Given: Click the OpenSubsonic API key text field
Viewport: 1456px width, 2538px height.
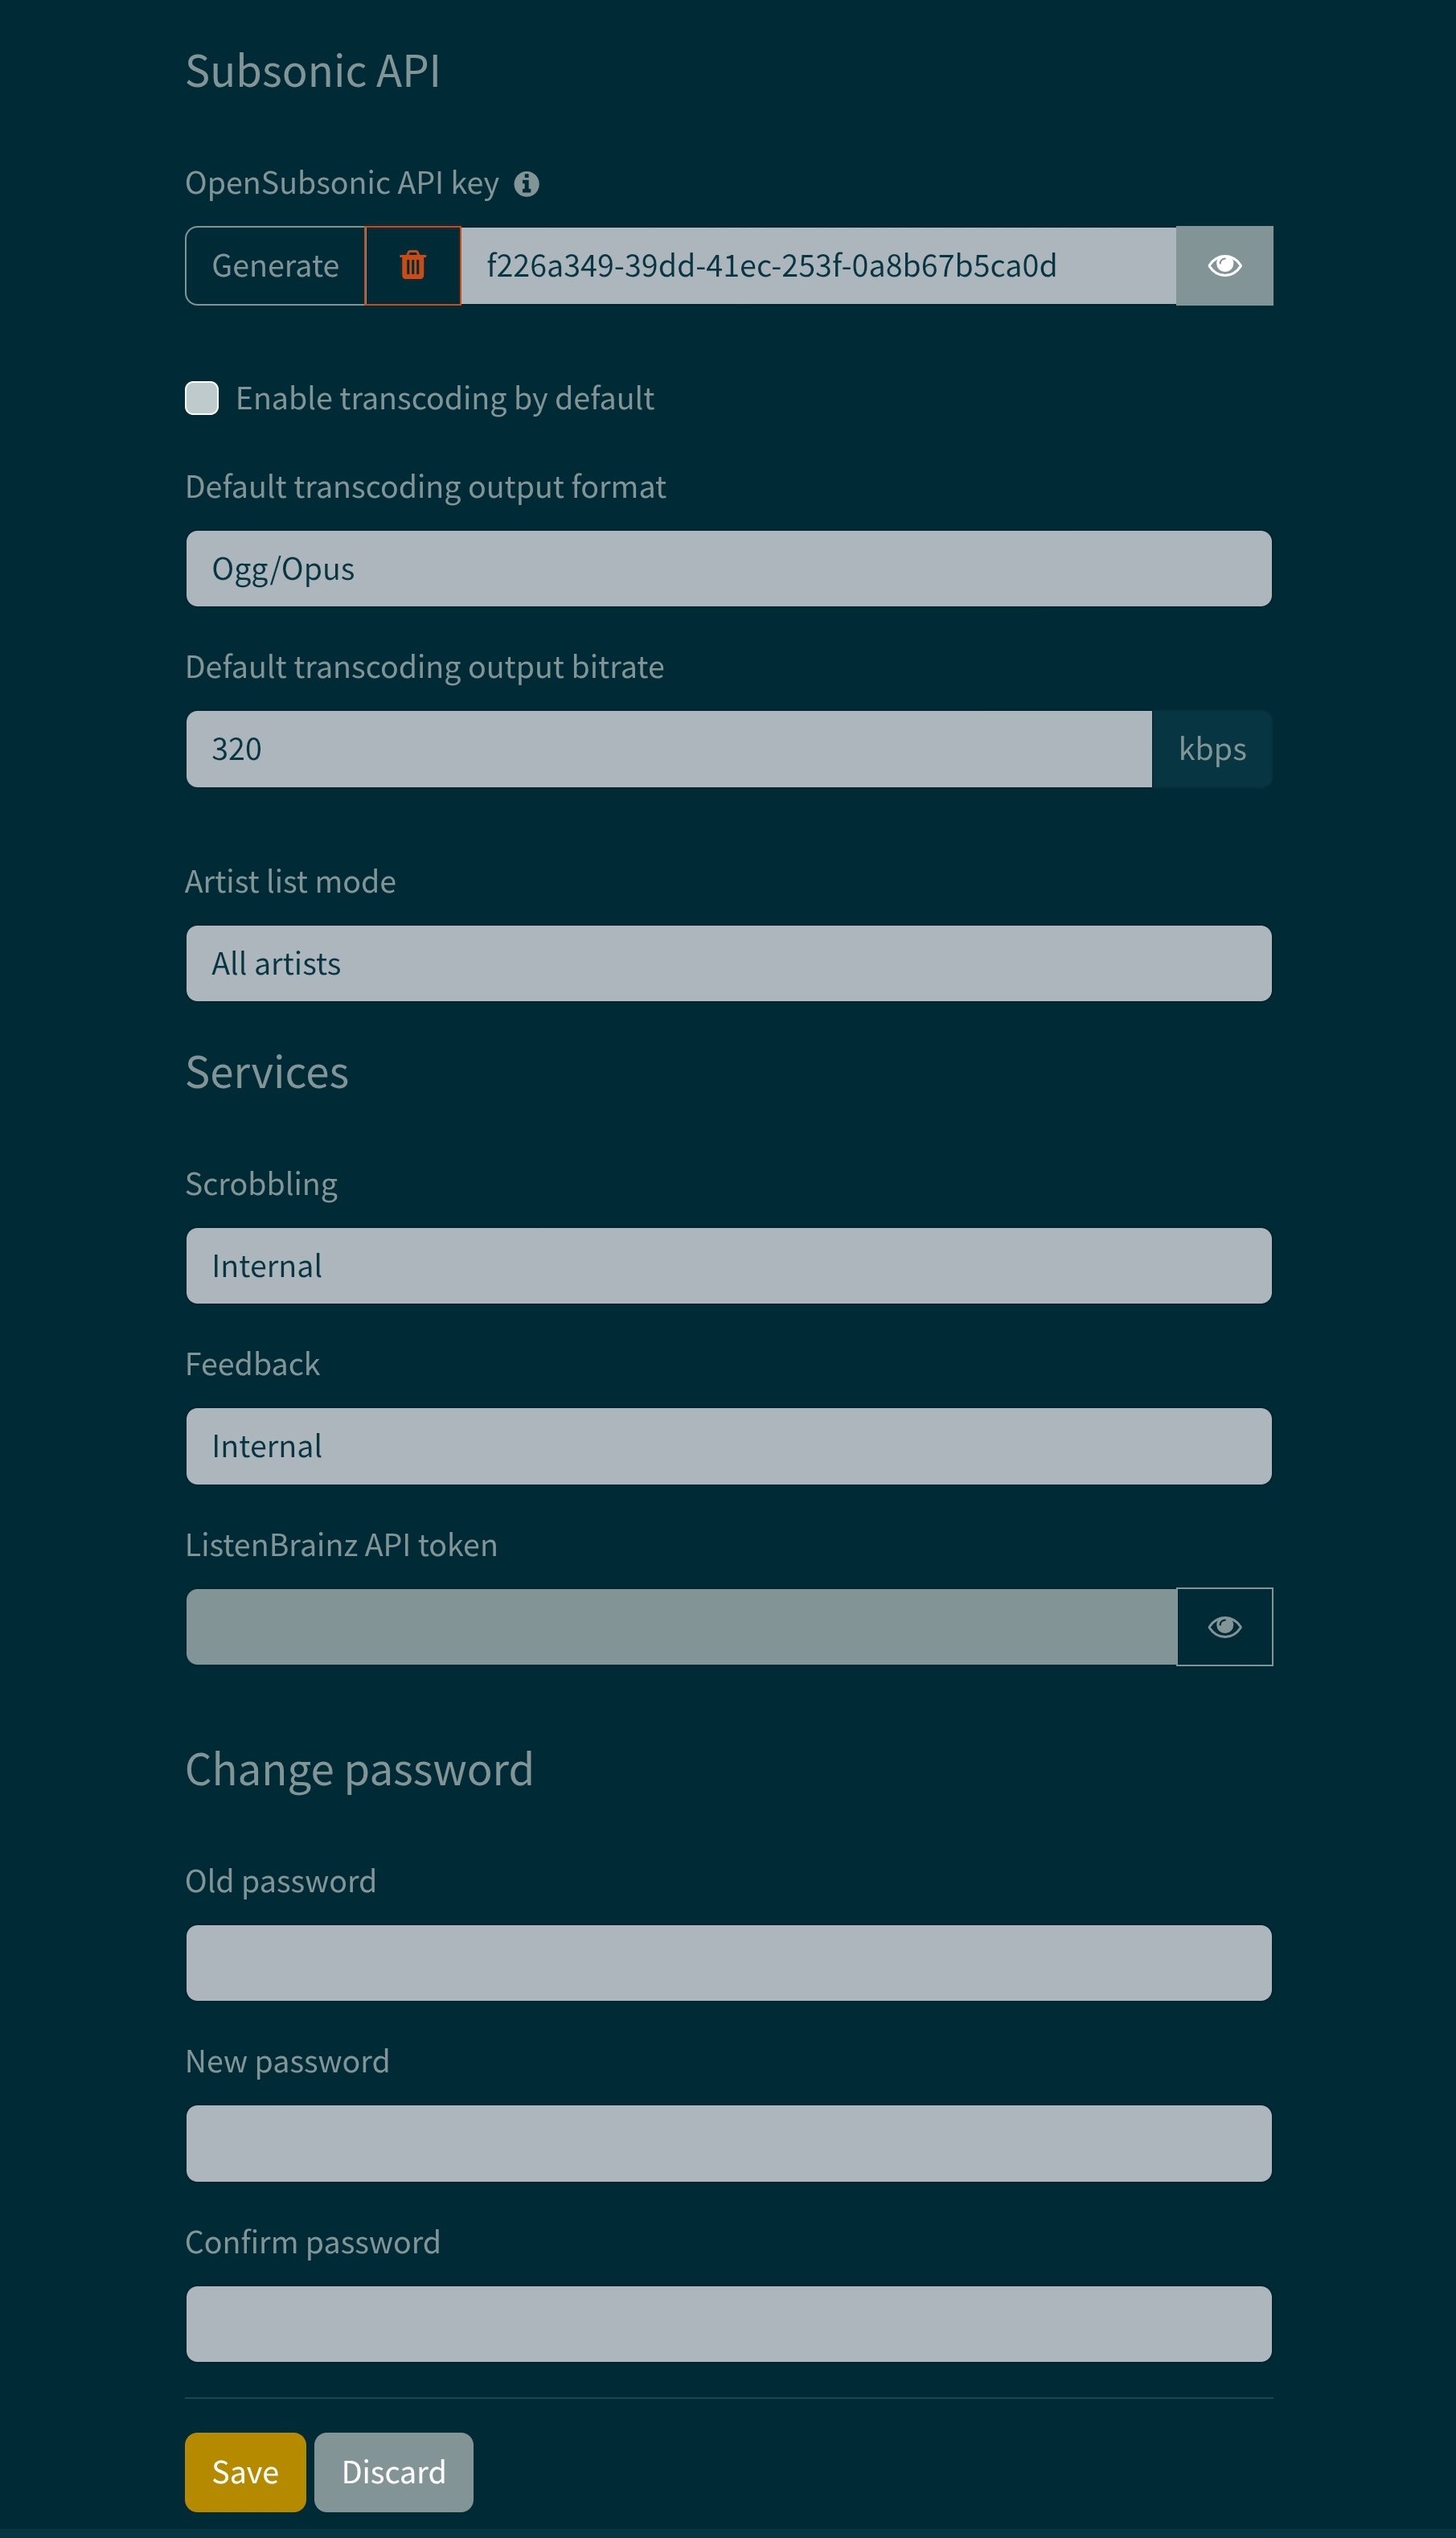Looking at the screenshot, I should [818, 266].
